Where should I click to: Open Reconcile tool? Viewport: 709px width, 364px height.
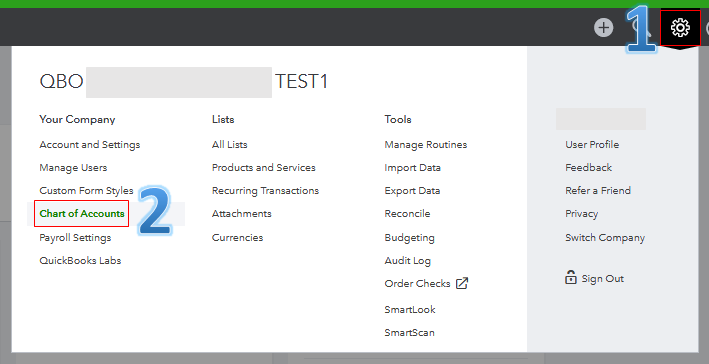407,213
